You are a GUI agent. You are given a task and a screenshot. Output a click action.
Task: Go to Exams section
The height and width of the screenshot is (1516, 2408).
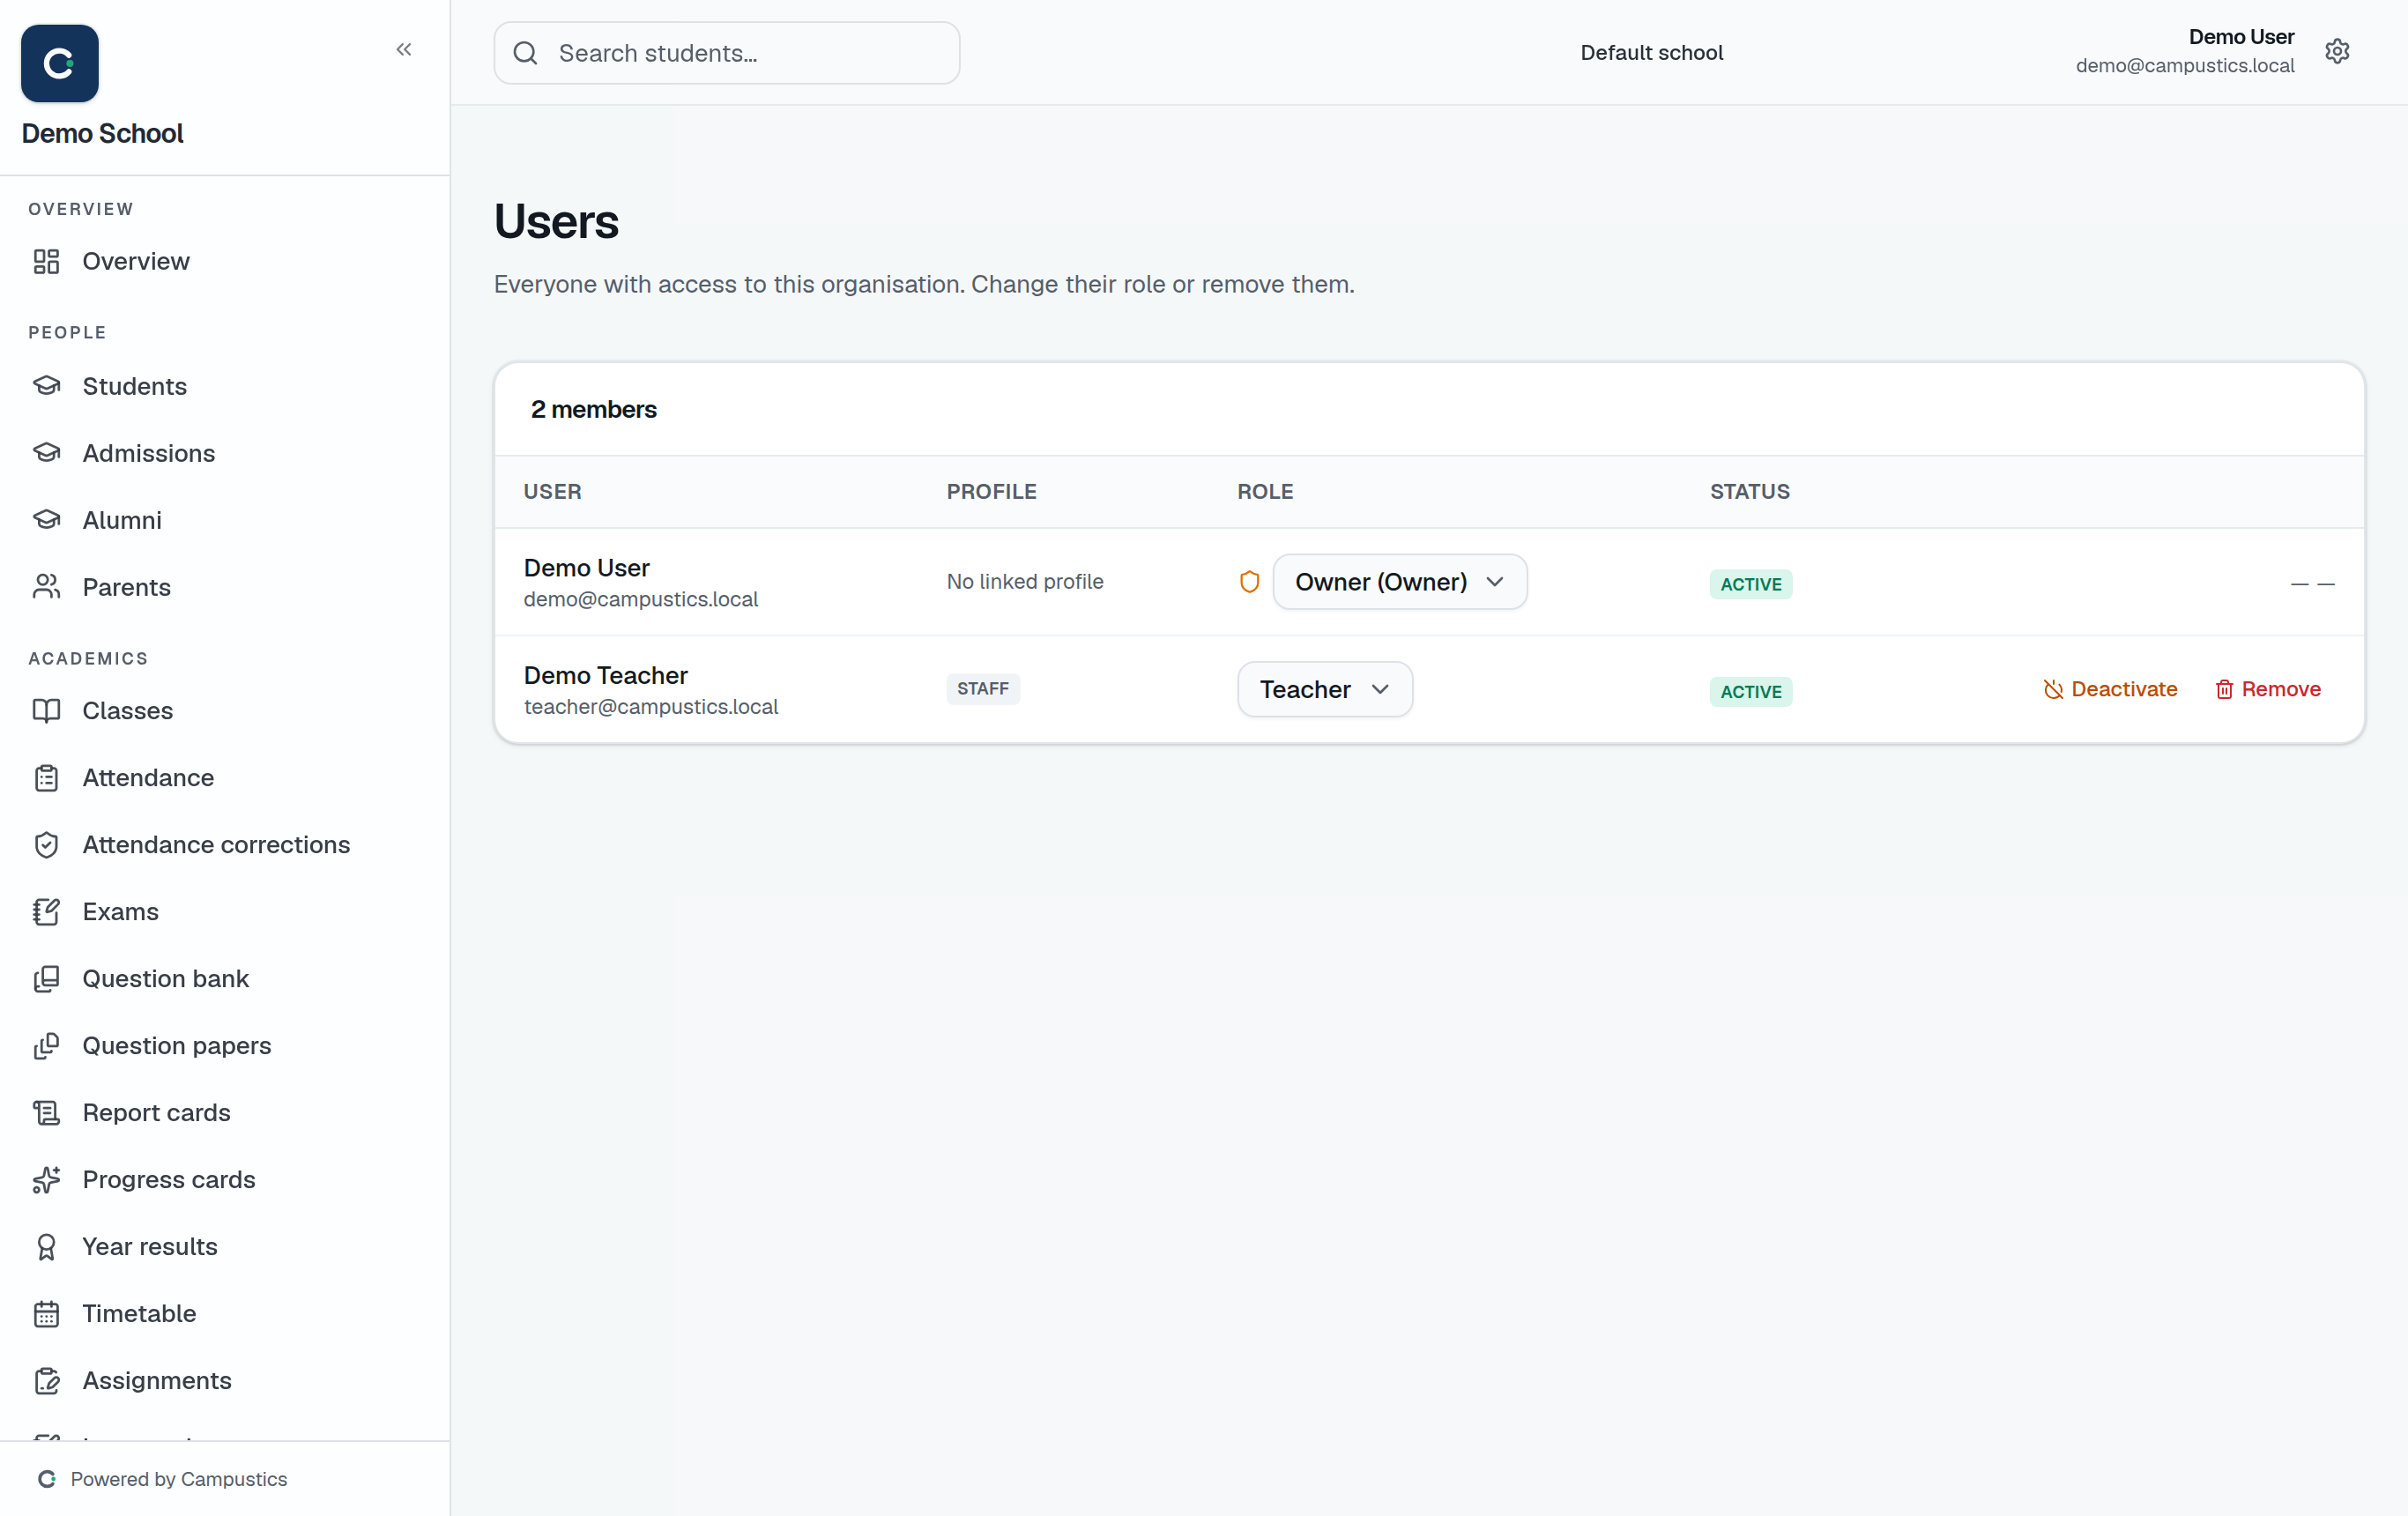(121, 911)
